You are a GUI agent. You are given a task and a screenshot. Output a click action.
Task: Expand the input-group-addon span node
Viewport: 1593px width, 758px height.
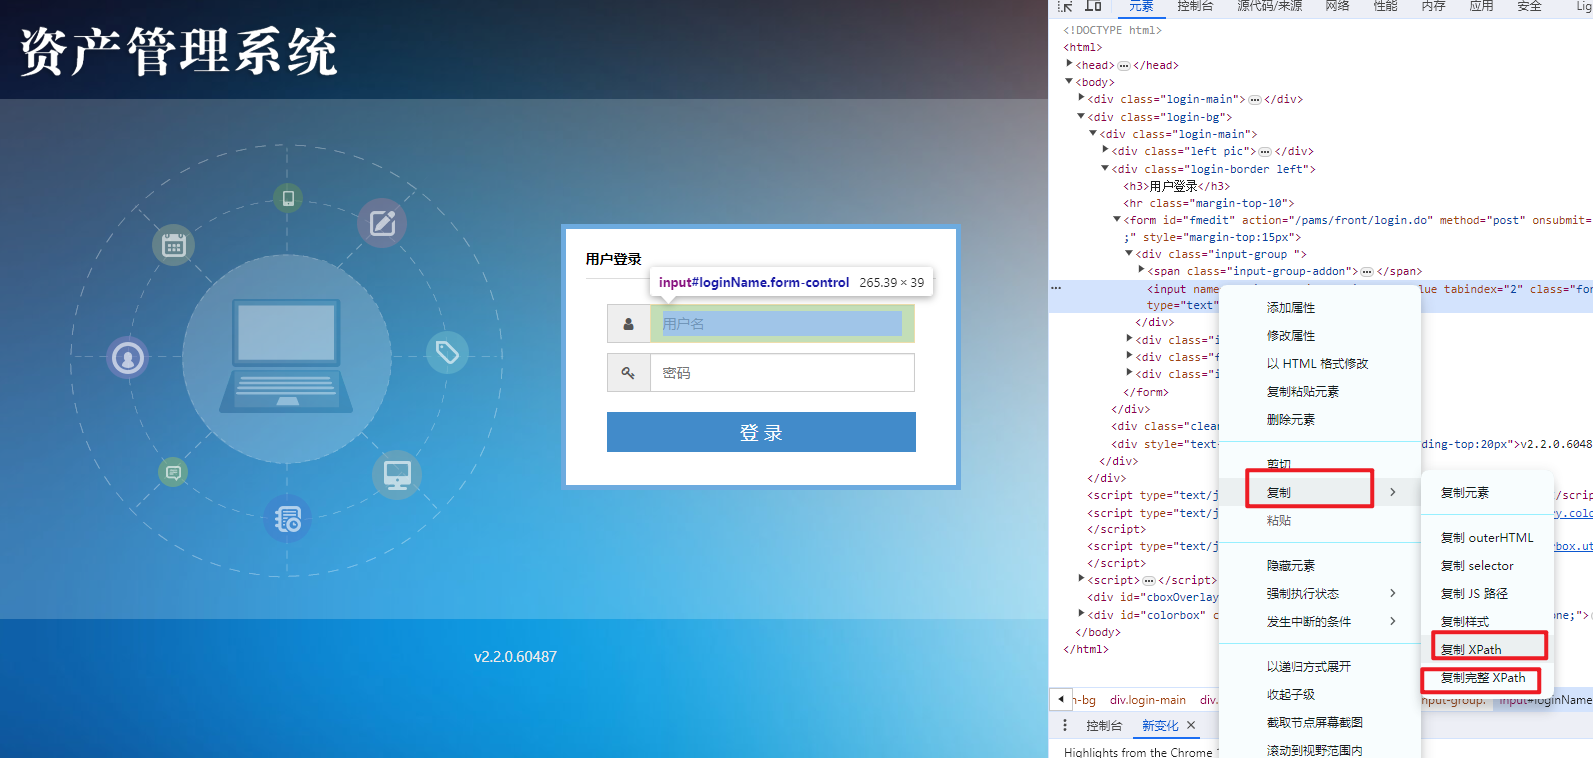pyautogui.click(x=1141, y=270)
